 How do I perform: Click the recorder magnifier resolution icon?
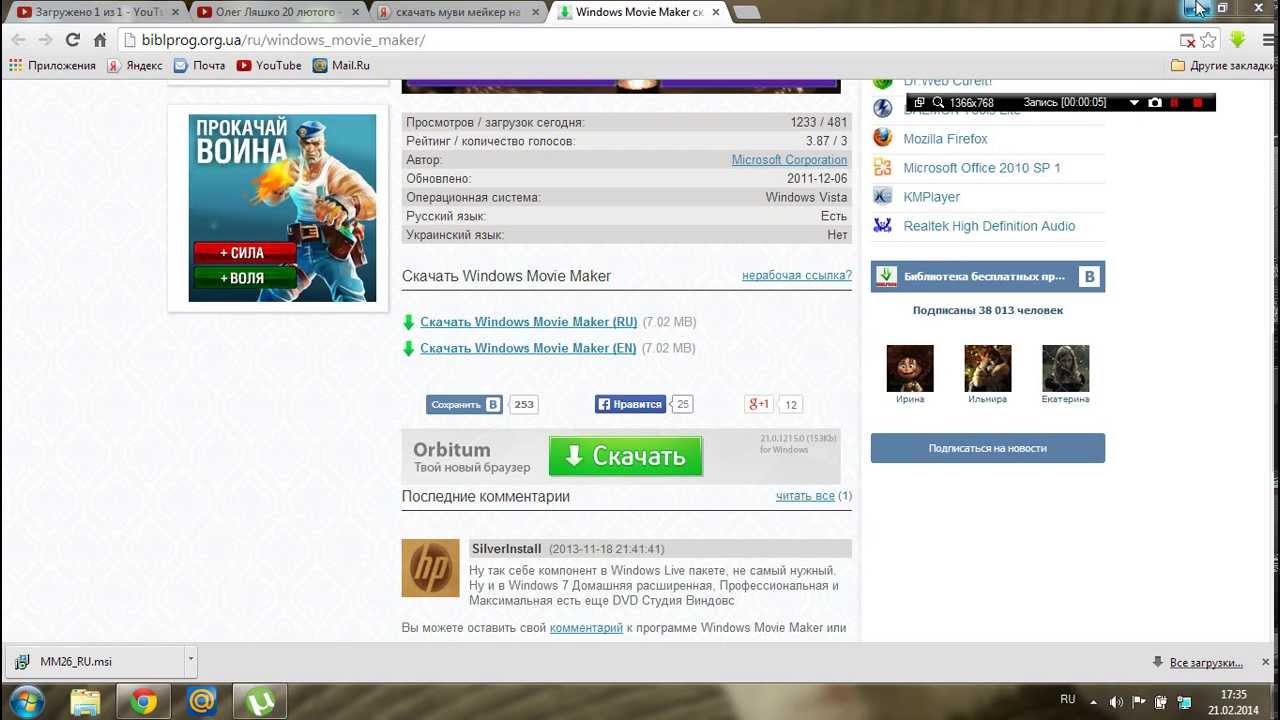937,102
